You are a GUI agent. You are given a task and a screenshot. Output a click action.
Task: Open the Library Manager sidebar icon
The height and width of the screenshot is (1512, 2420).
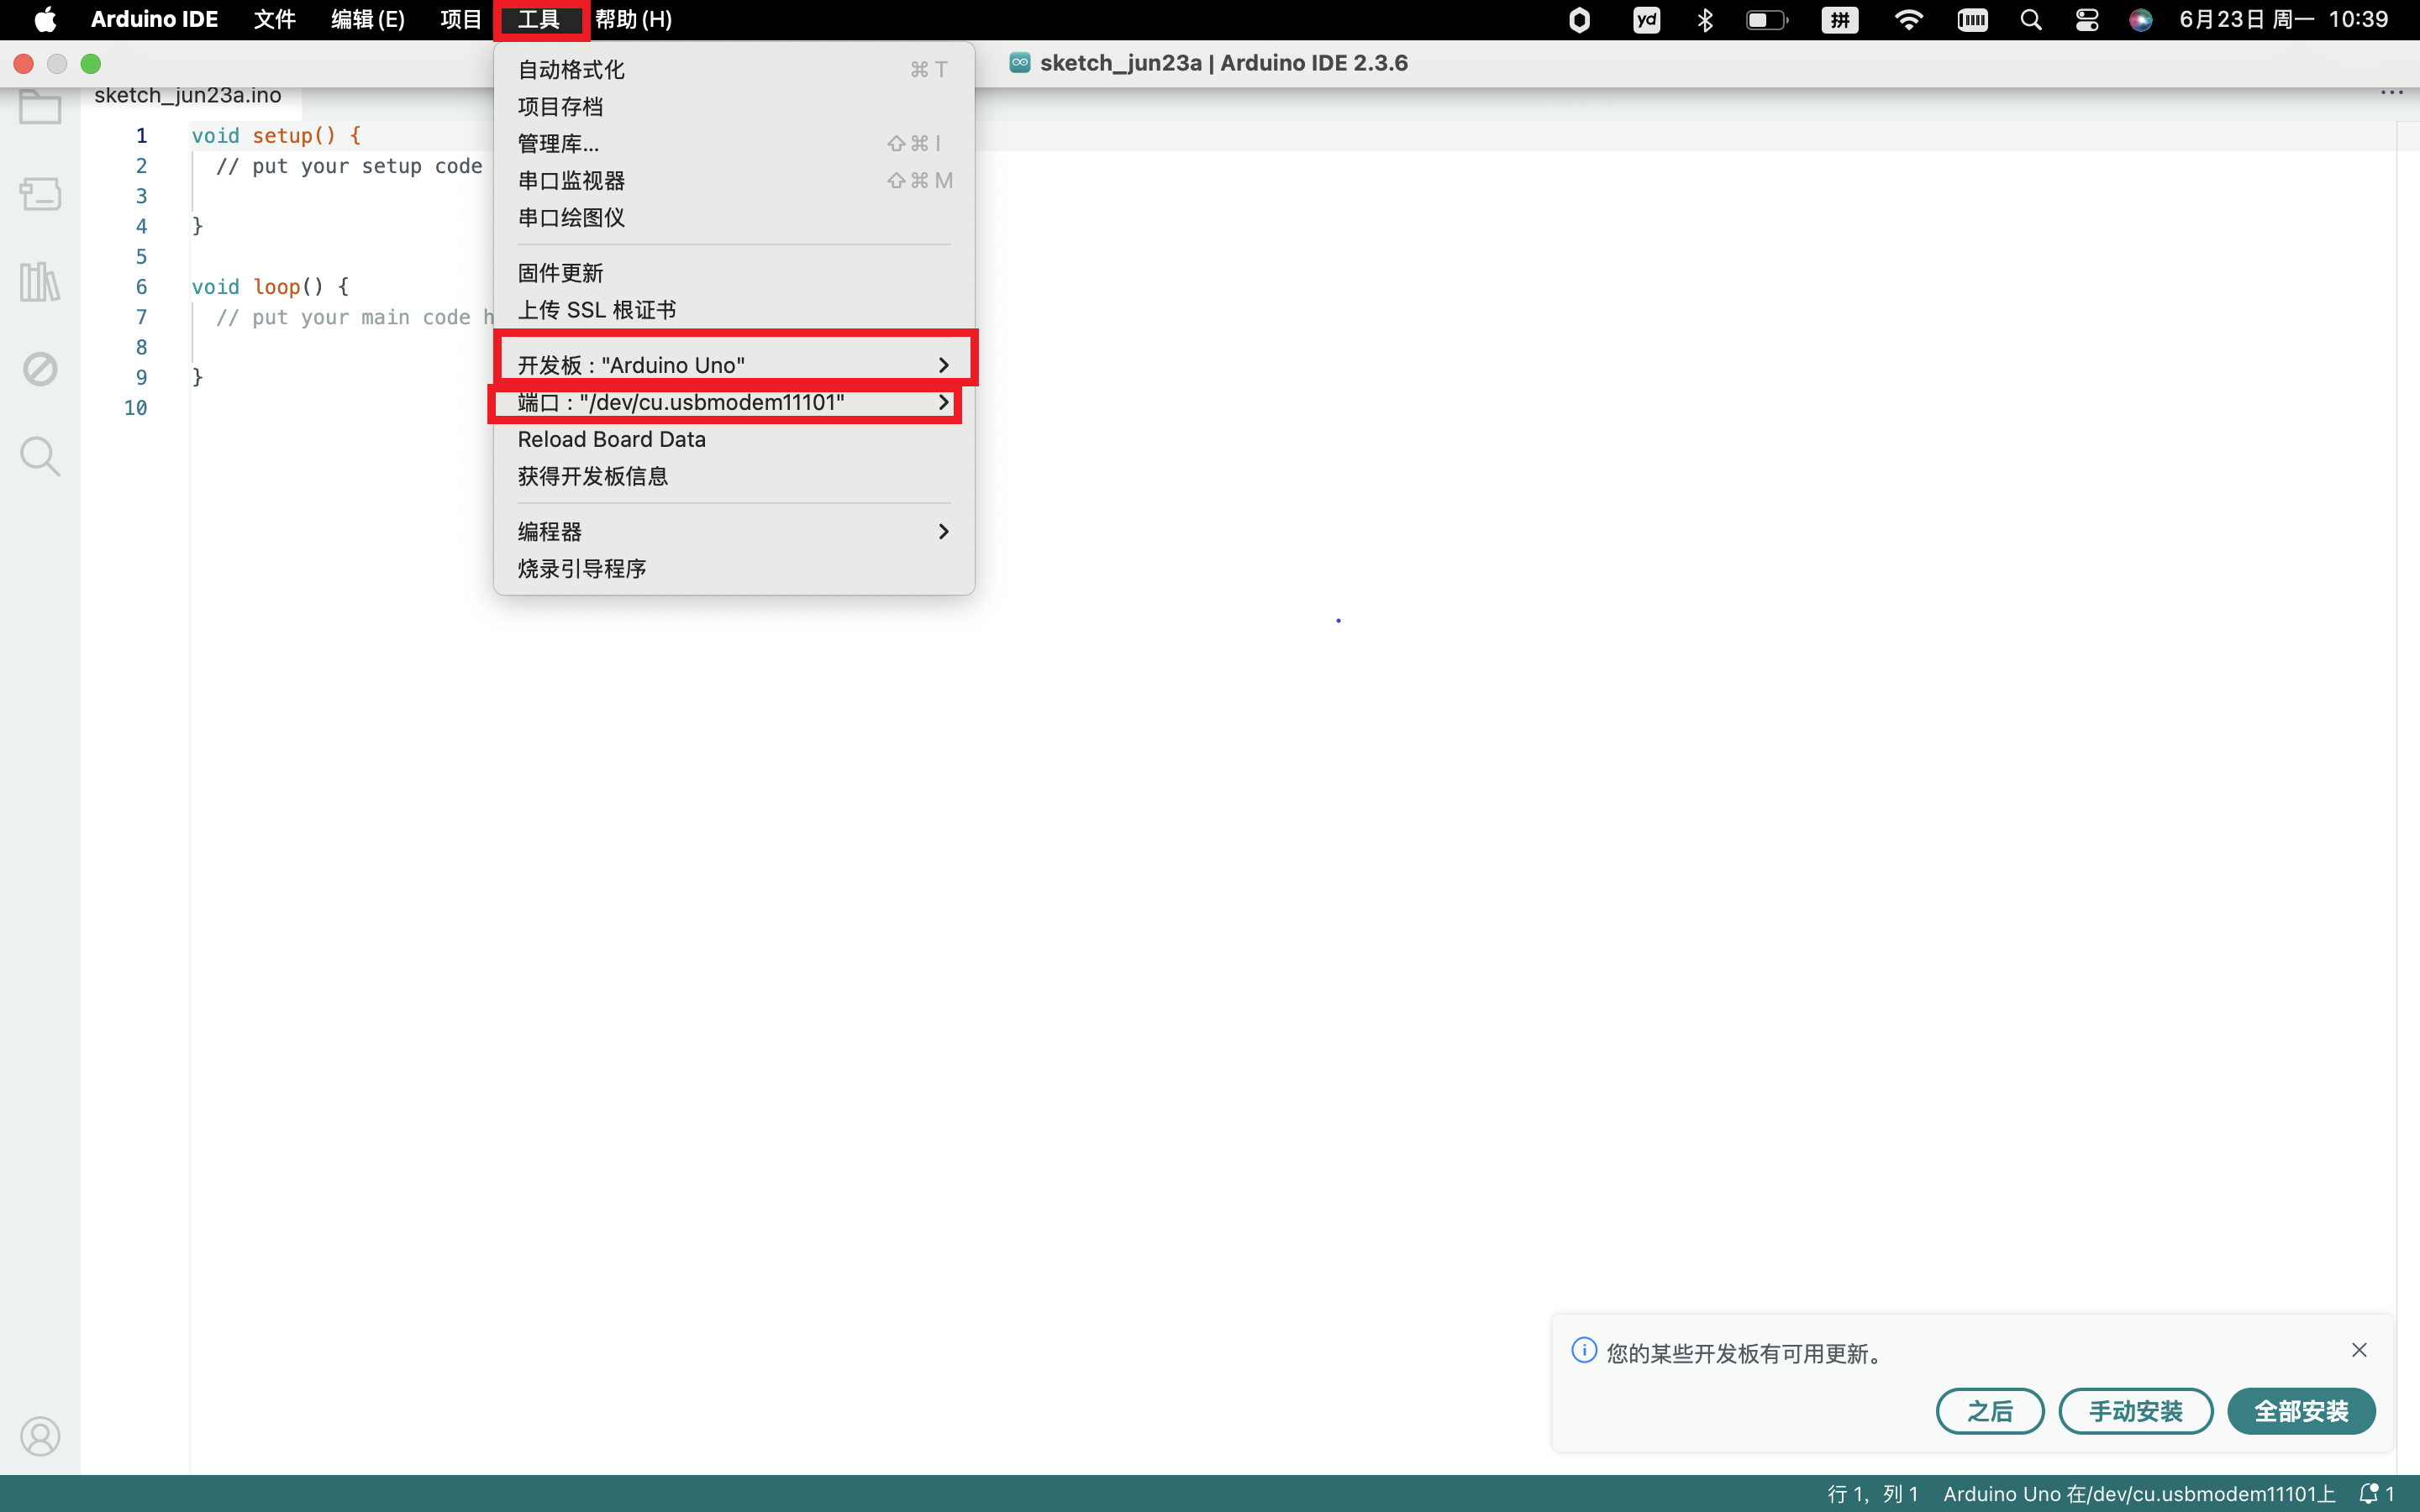pos(40,282)
